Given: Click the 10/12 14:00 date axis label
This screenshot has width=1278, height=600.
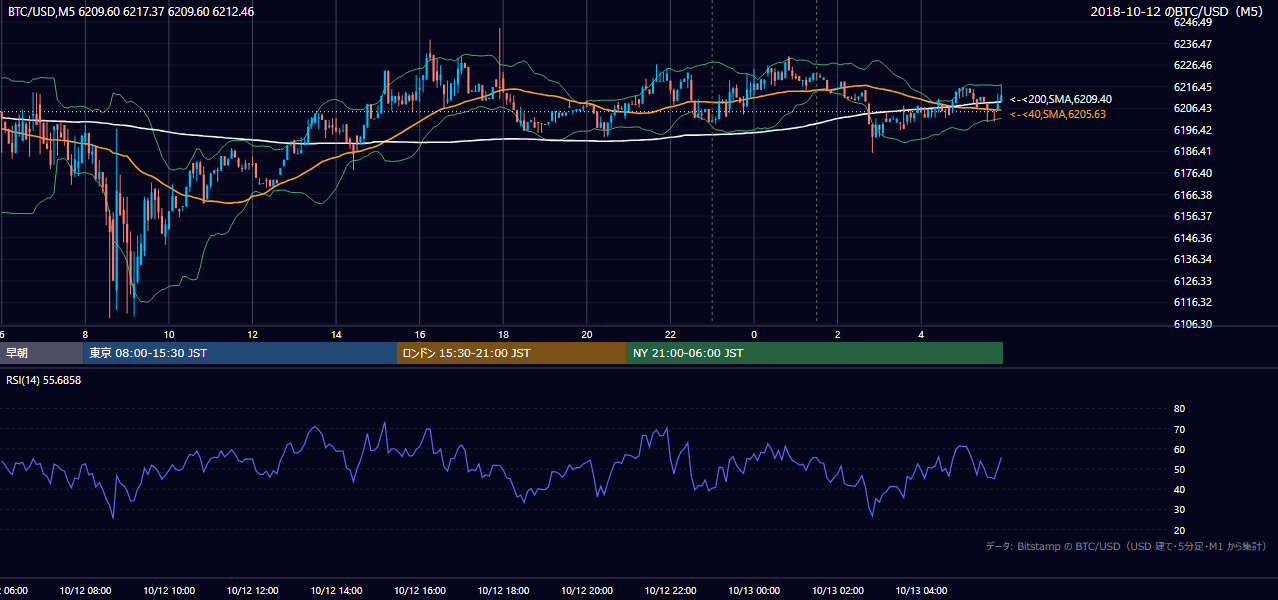Looking at the screenshot, I should (336, 590).
